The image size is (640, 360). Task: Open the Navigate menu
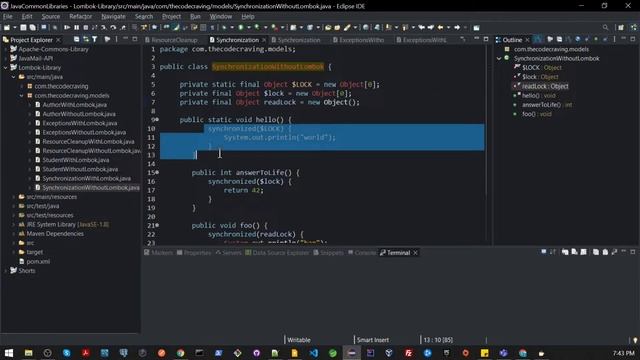113,16
